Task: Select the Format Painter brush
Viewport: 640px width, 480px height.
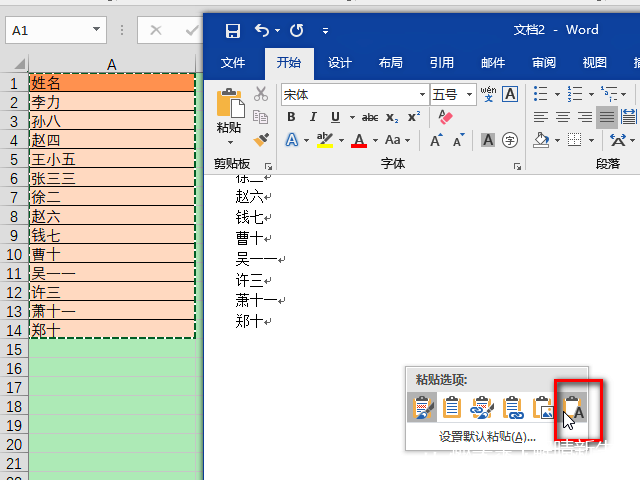Action: click(261, 140)
